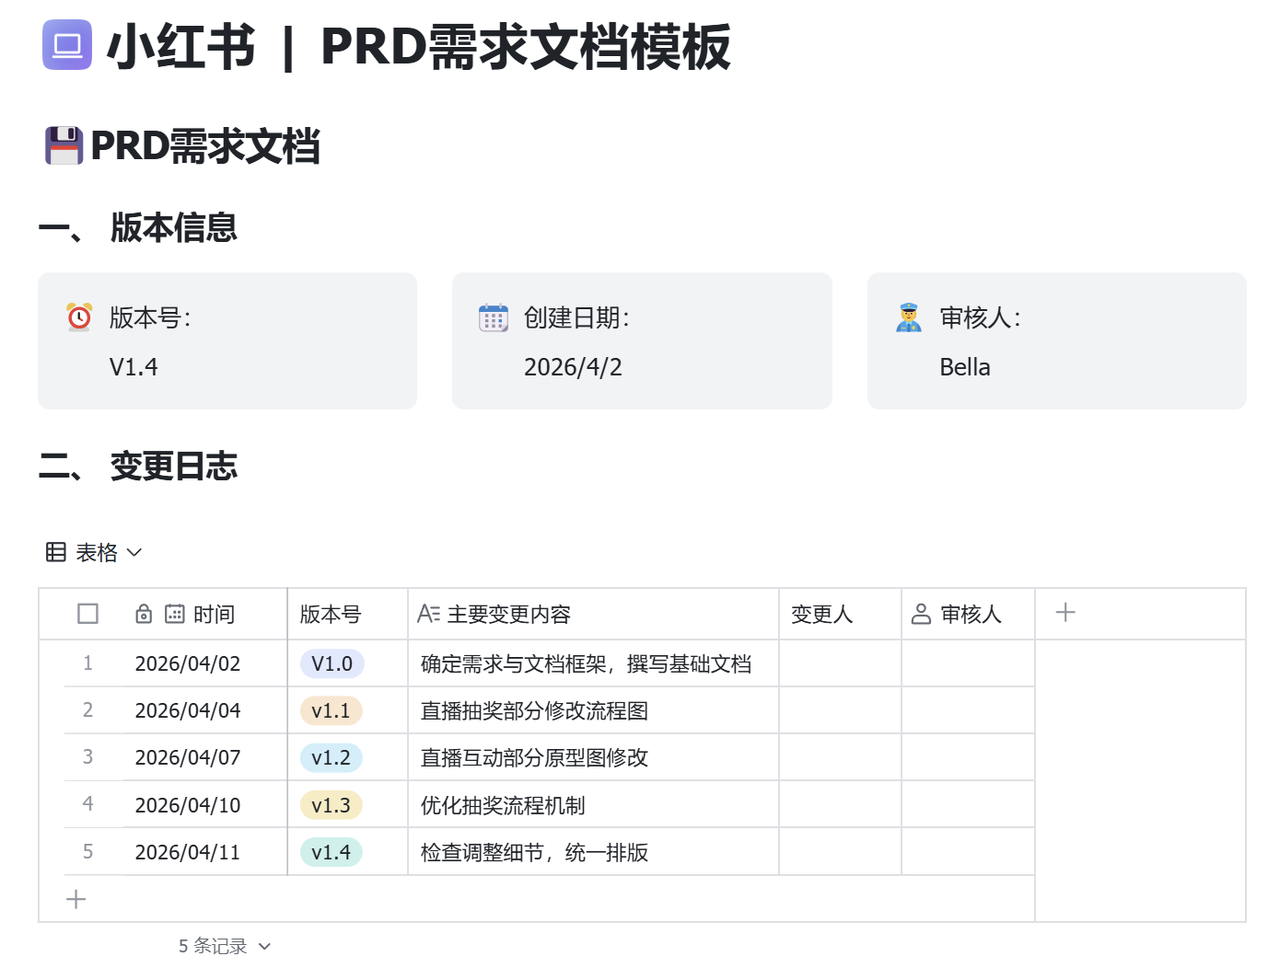Click the empty 变更人 cell in row 1
The height and width of the screenshot is (968, 1280).
[840, 663]
